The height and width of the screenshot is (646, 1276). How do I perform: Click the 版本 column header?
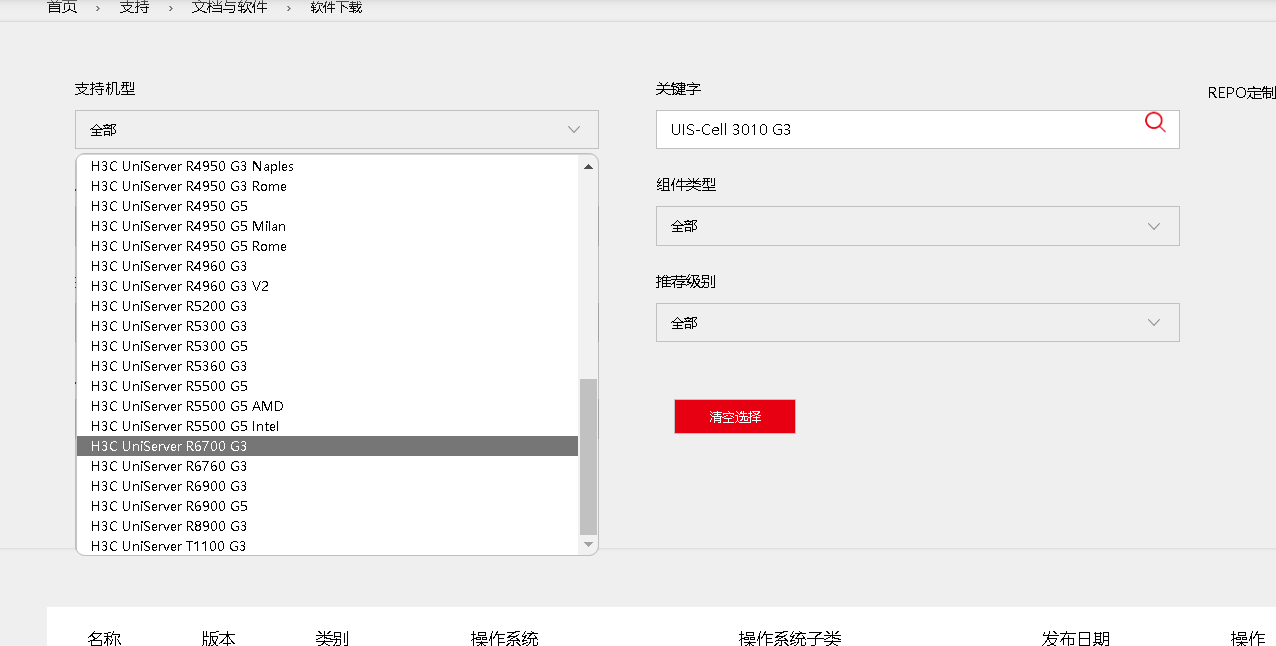(219, 638)
